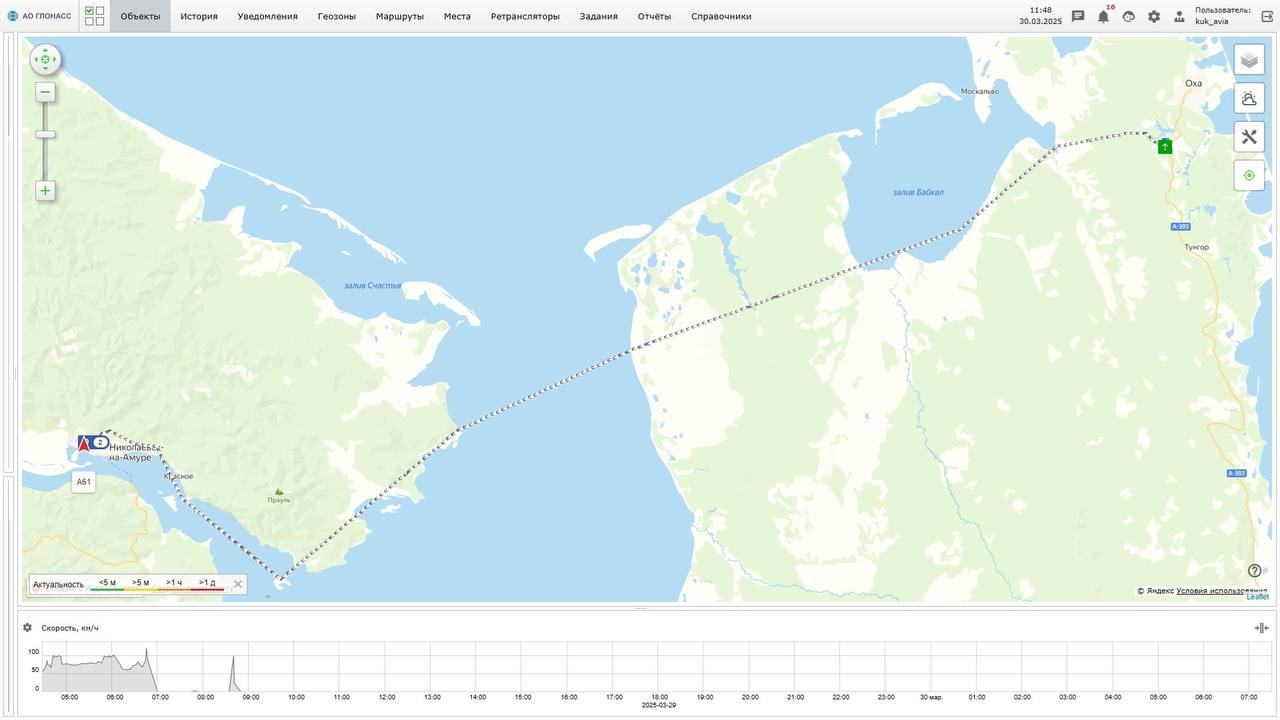The width and height of the screenshot is (1280, 720).
Task: Open the settings gear in top bar
Action: tap(1154, 17)
